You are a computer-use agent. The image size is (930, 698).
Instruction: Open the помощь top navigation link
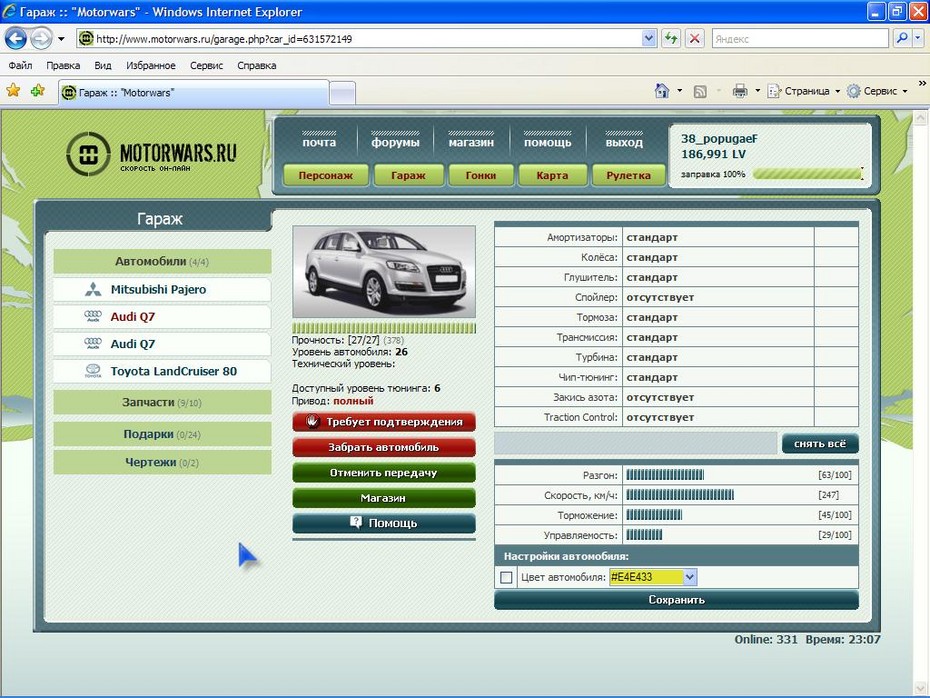point(547,142)
